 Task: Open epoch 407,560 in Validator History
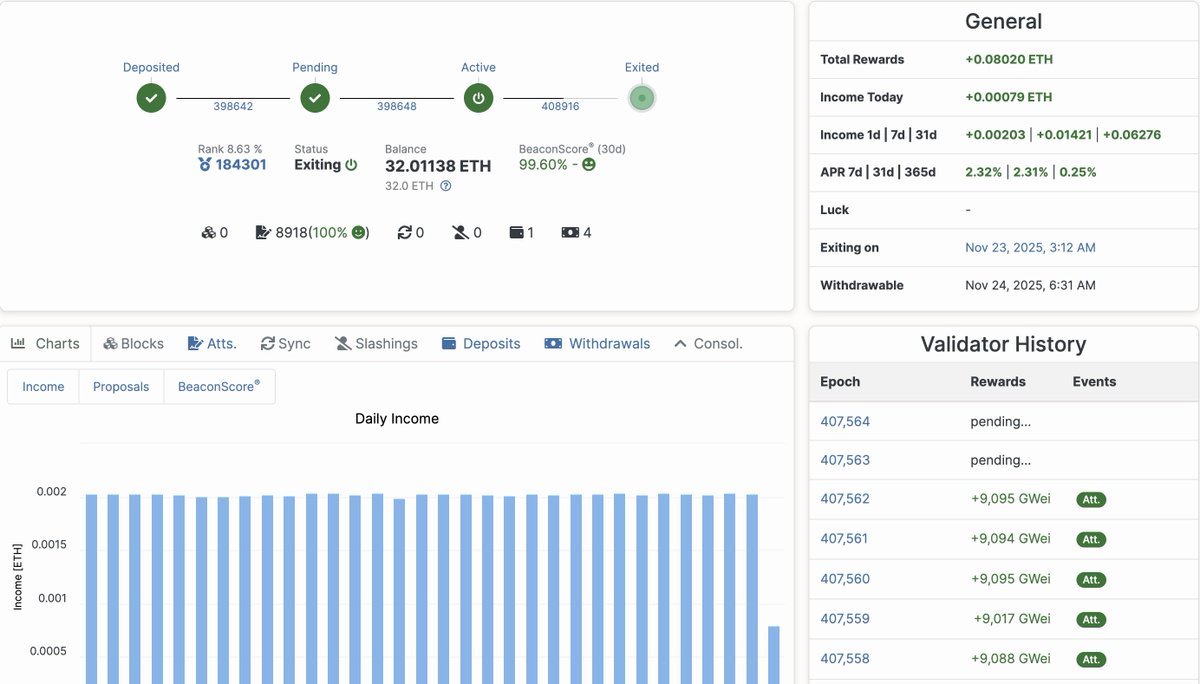(845, 578)
